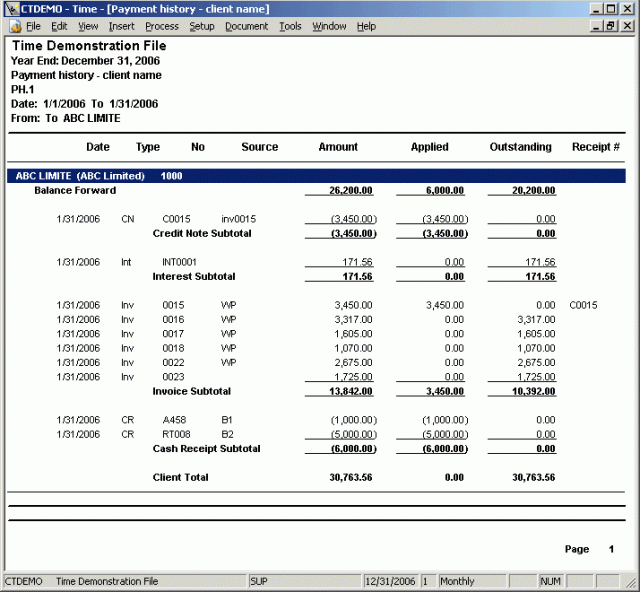Open the Setup menu

202,26
